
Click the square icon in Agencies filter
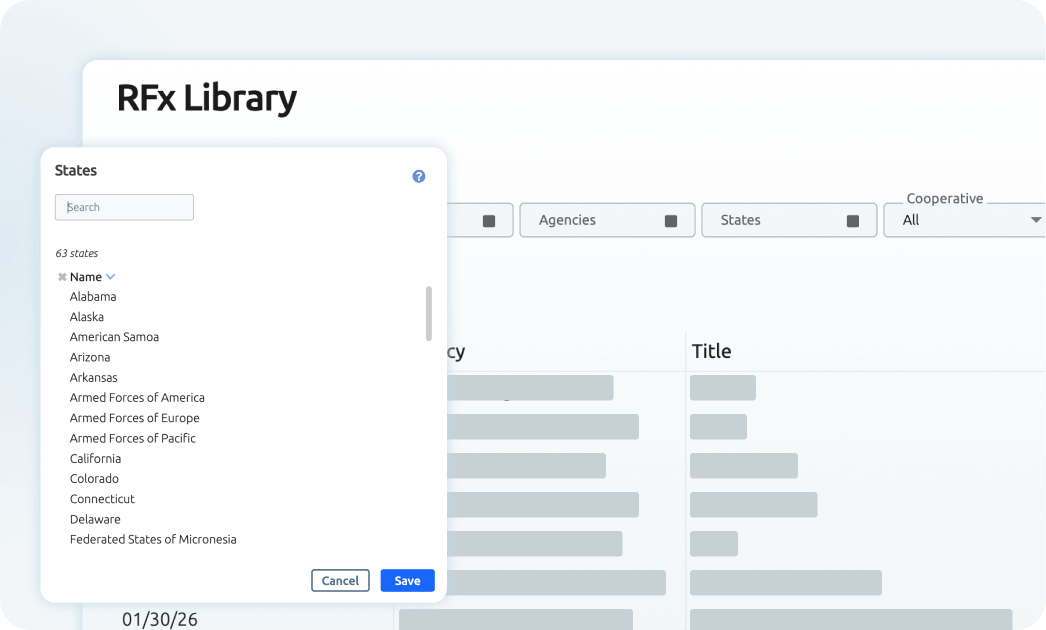[671, 221]
